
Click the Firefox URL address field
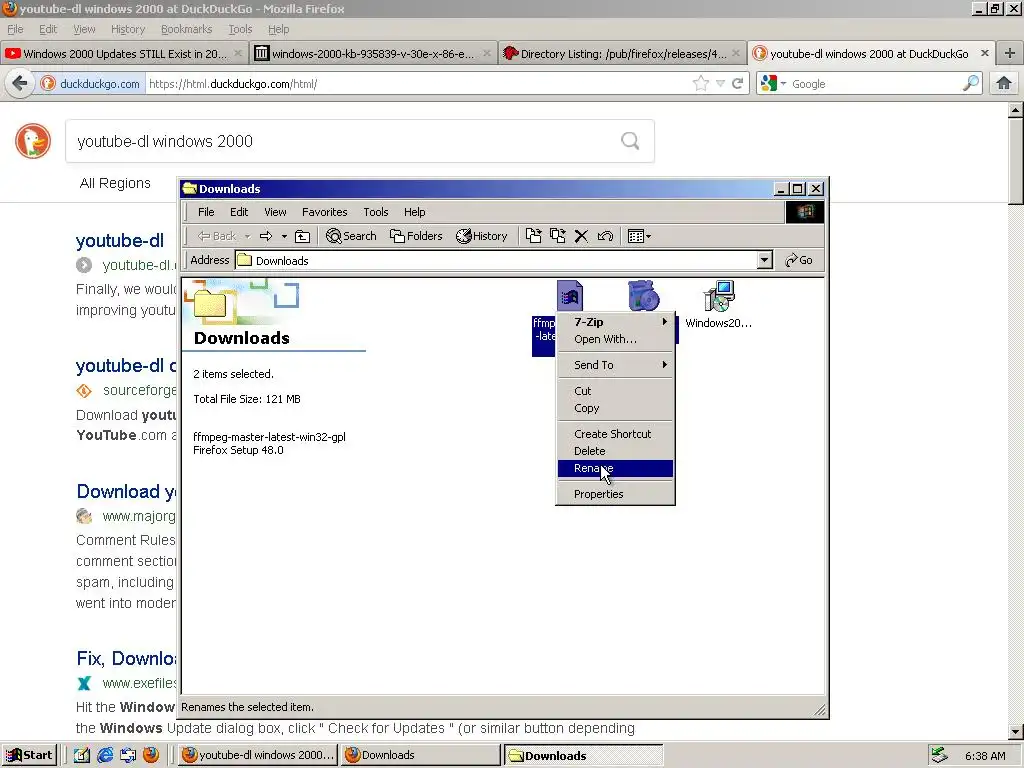click(x=418, y=84)
